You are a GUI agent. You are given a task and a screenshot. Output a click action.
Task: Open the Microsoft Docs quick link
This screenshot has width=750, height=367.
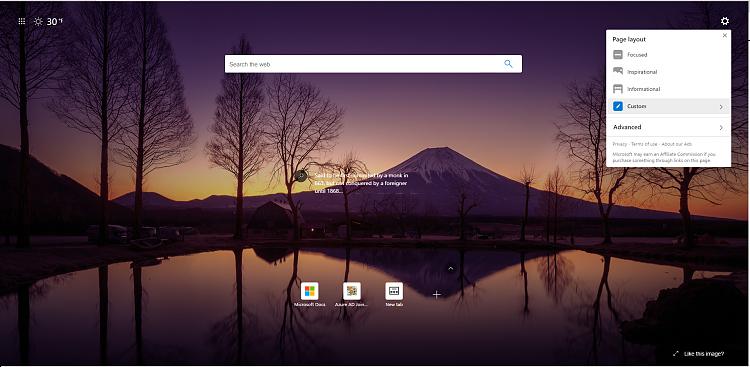pos(309,294)
